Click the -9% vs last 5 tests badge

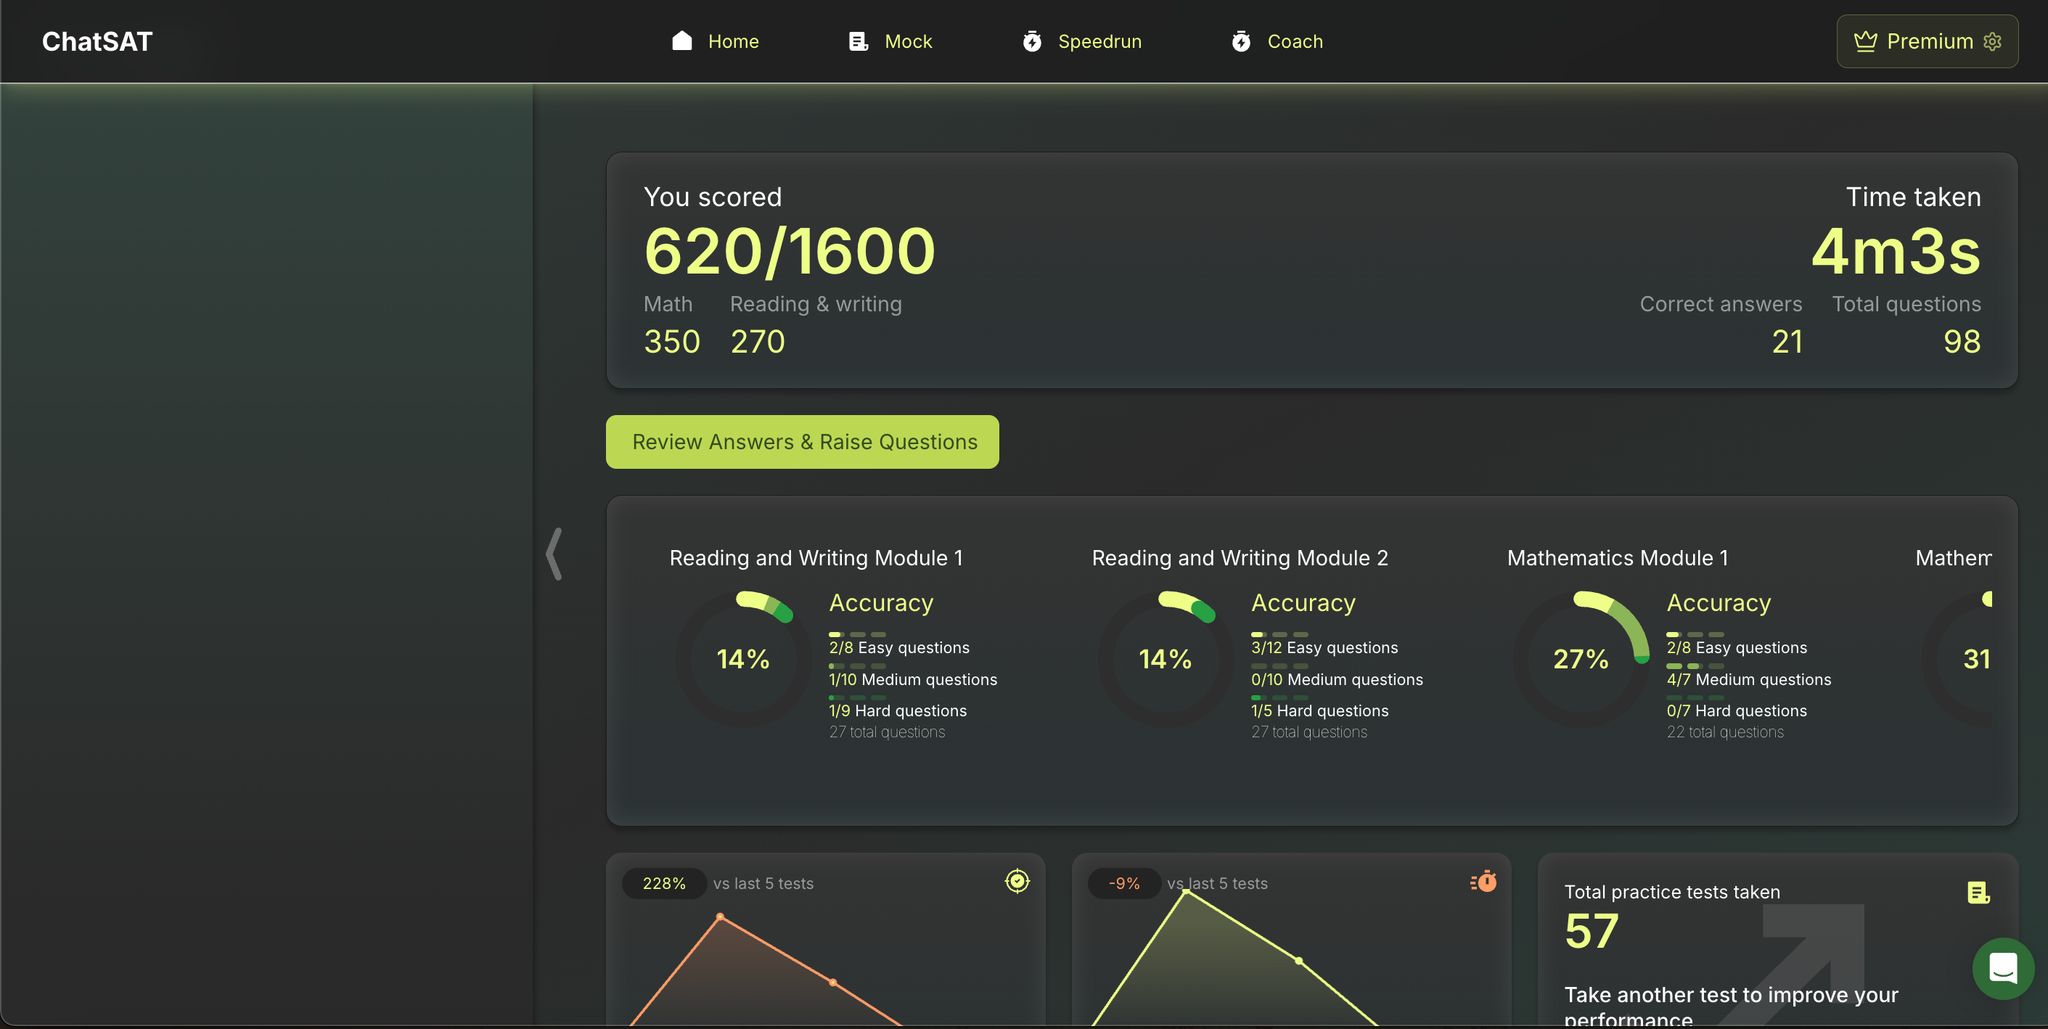1124,883
